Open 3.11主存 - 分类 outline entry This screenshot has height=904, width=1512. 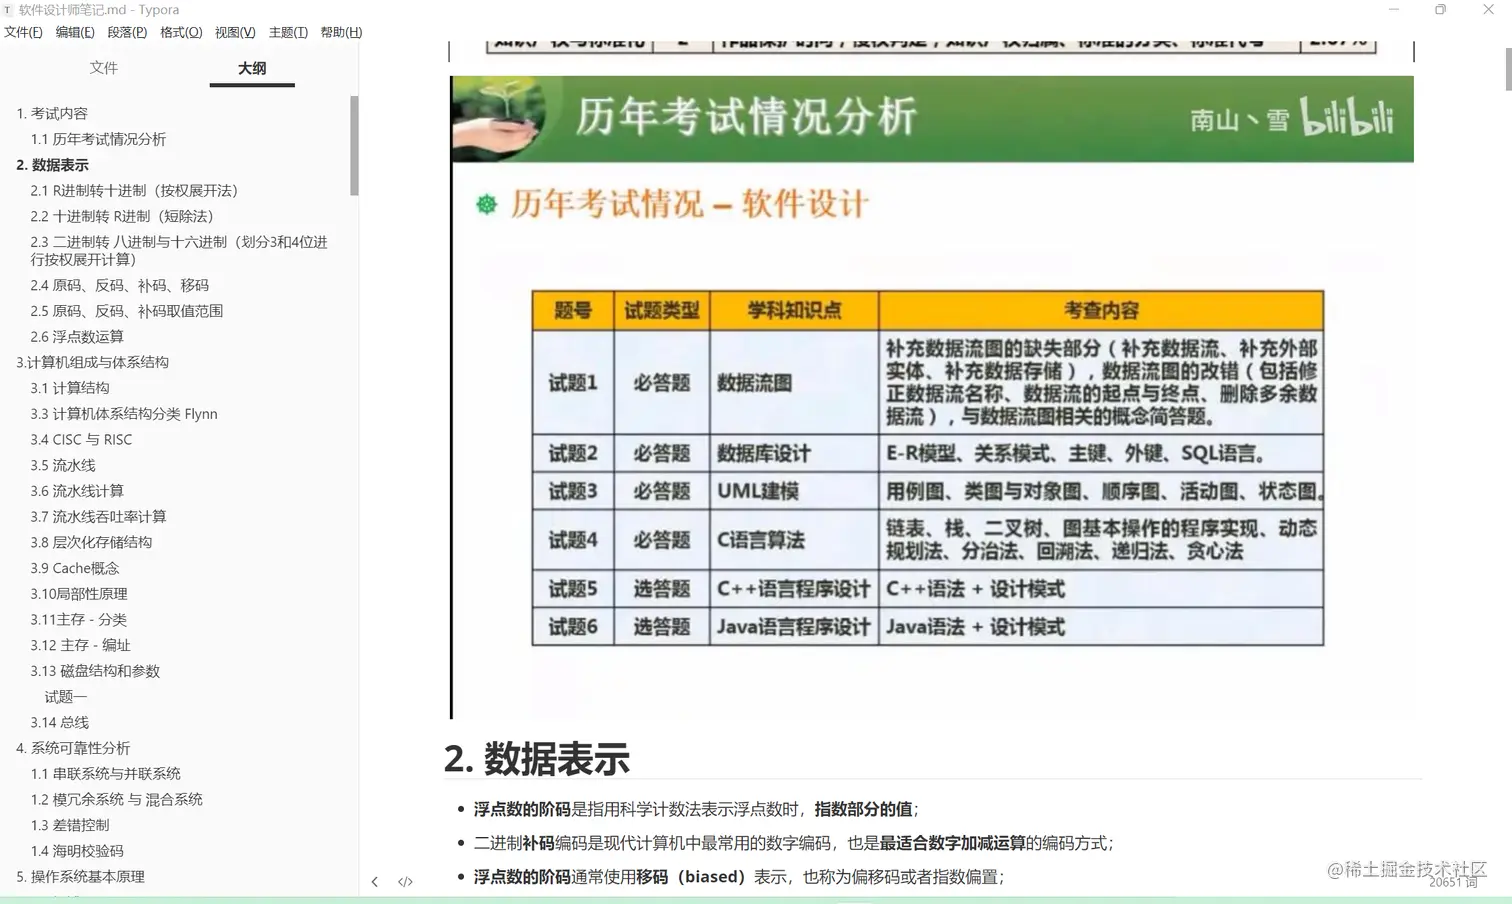click(79, 620)
